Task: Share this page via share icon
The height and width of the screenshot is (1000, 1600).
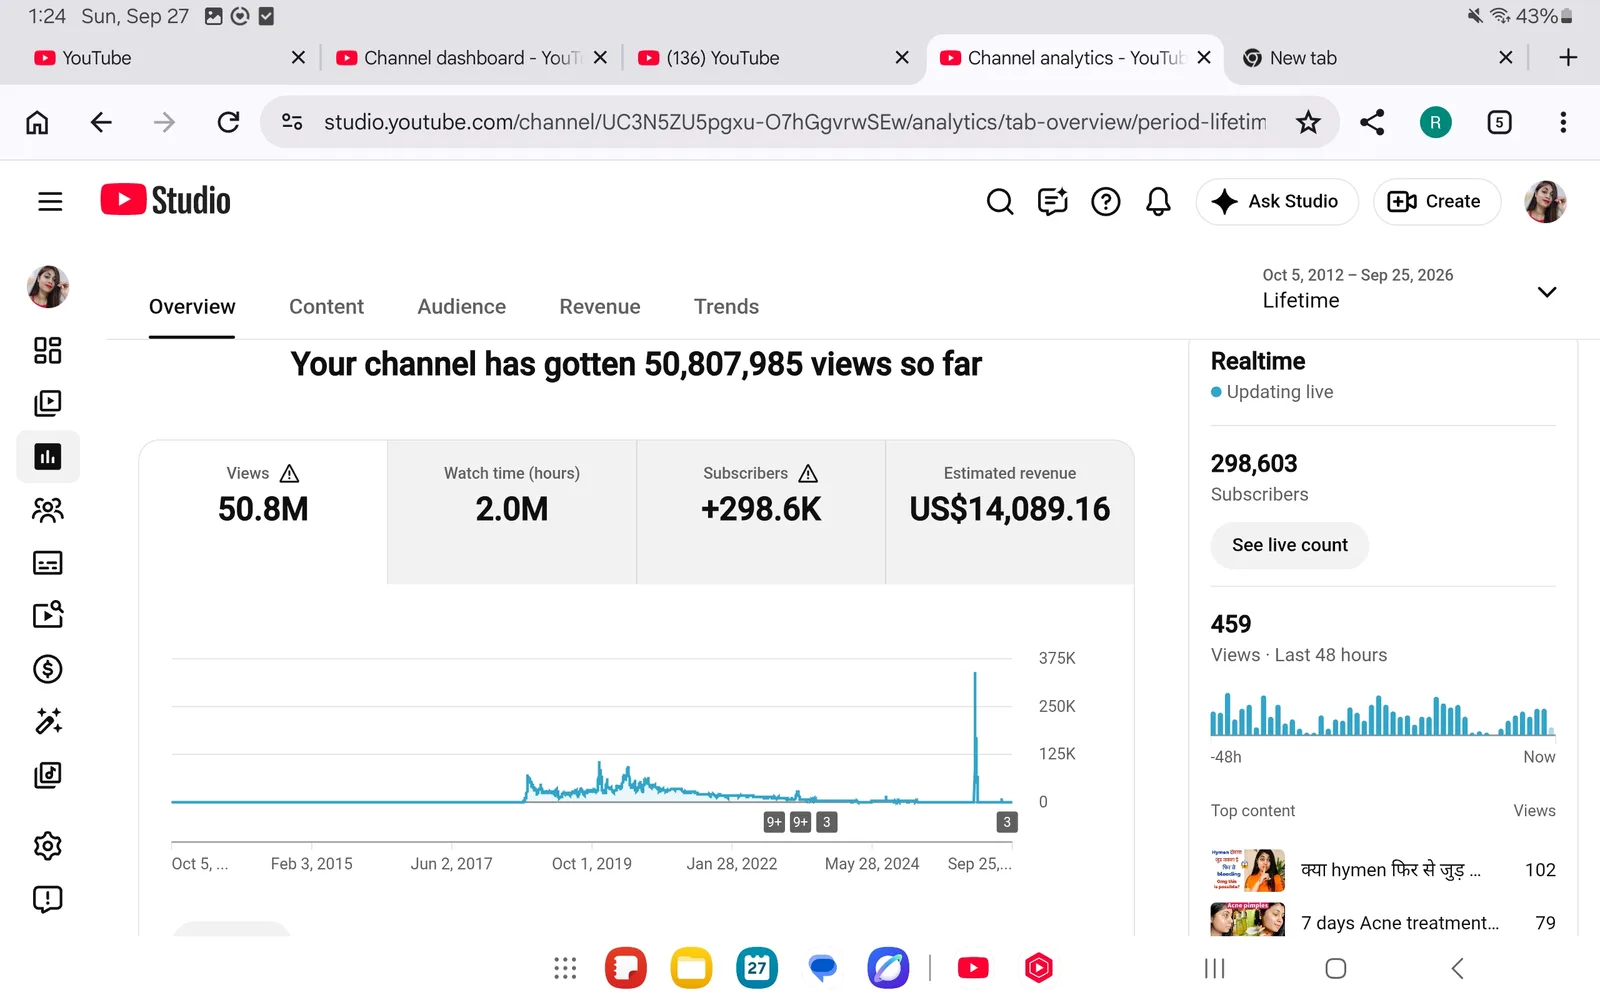Action: click(1372, 122)
